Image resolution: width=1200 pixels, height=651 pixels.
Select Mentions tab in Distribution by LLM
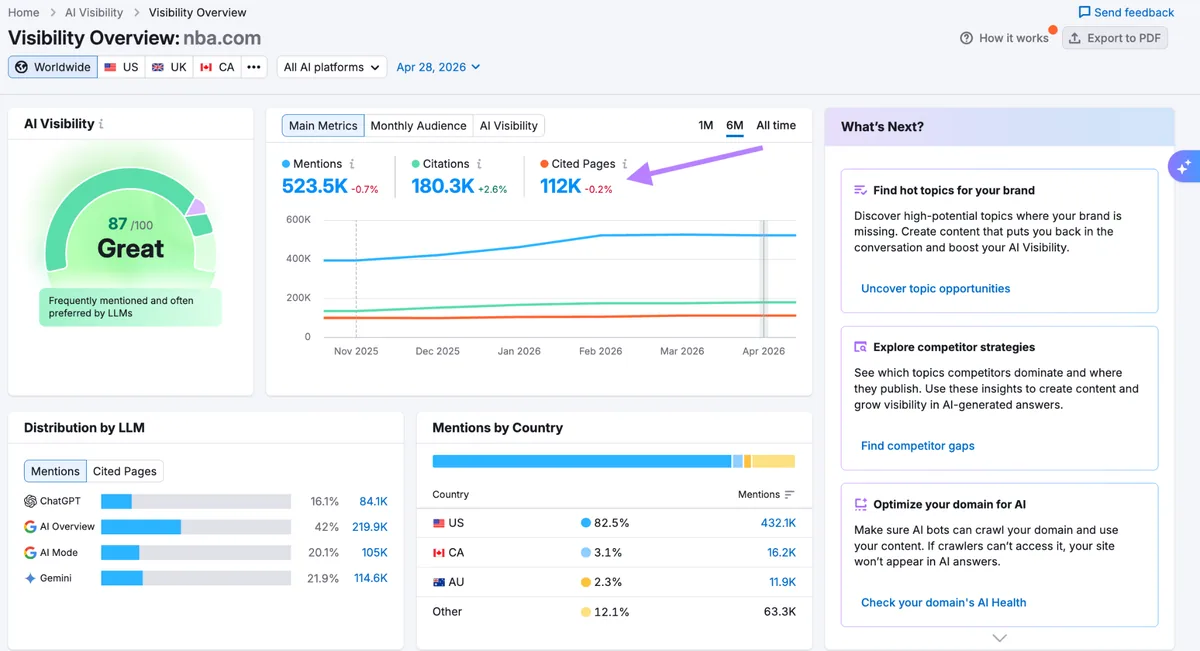(x=55, y=471)
